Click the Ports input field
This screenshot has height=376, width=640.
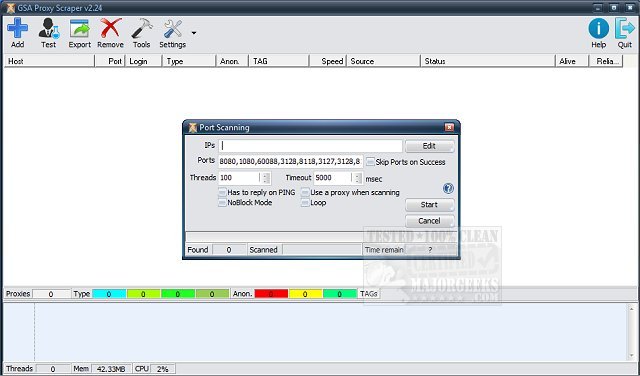291,162
